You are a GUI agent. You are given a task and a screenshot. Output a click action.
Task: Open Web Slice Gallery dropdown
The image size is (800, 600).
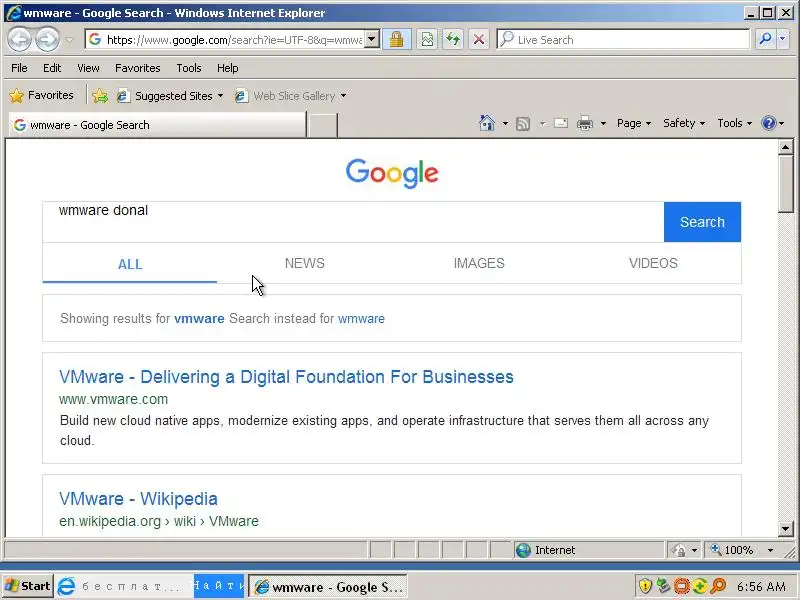coord(291,96)
